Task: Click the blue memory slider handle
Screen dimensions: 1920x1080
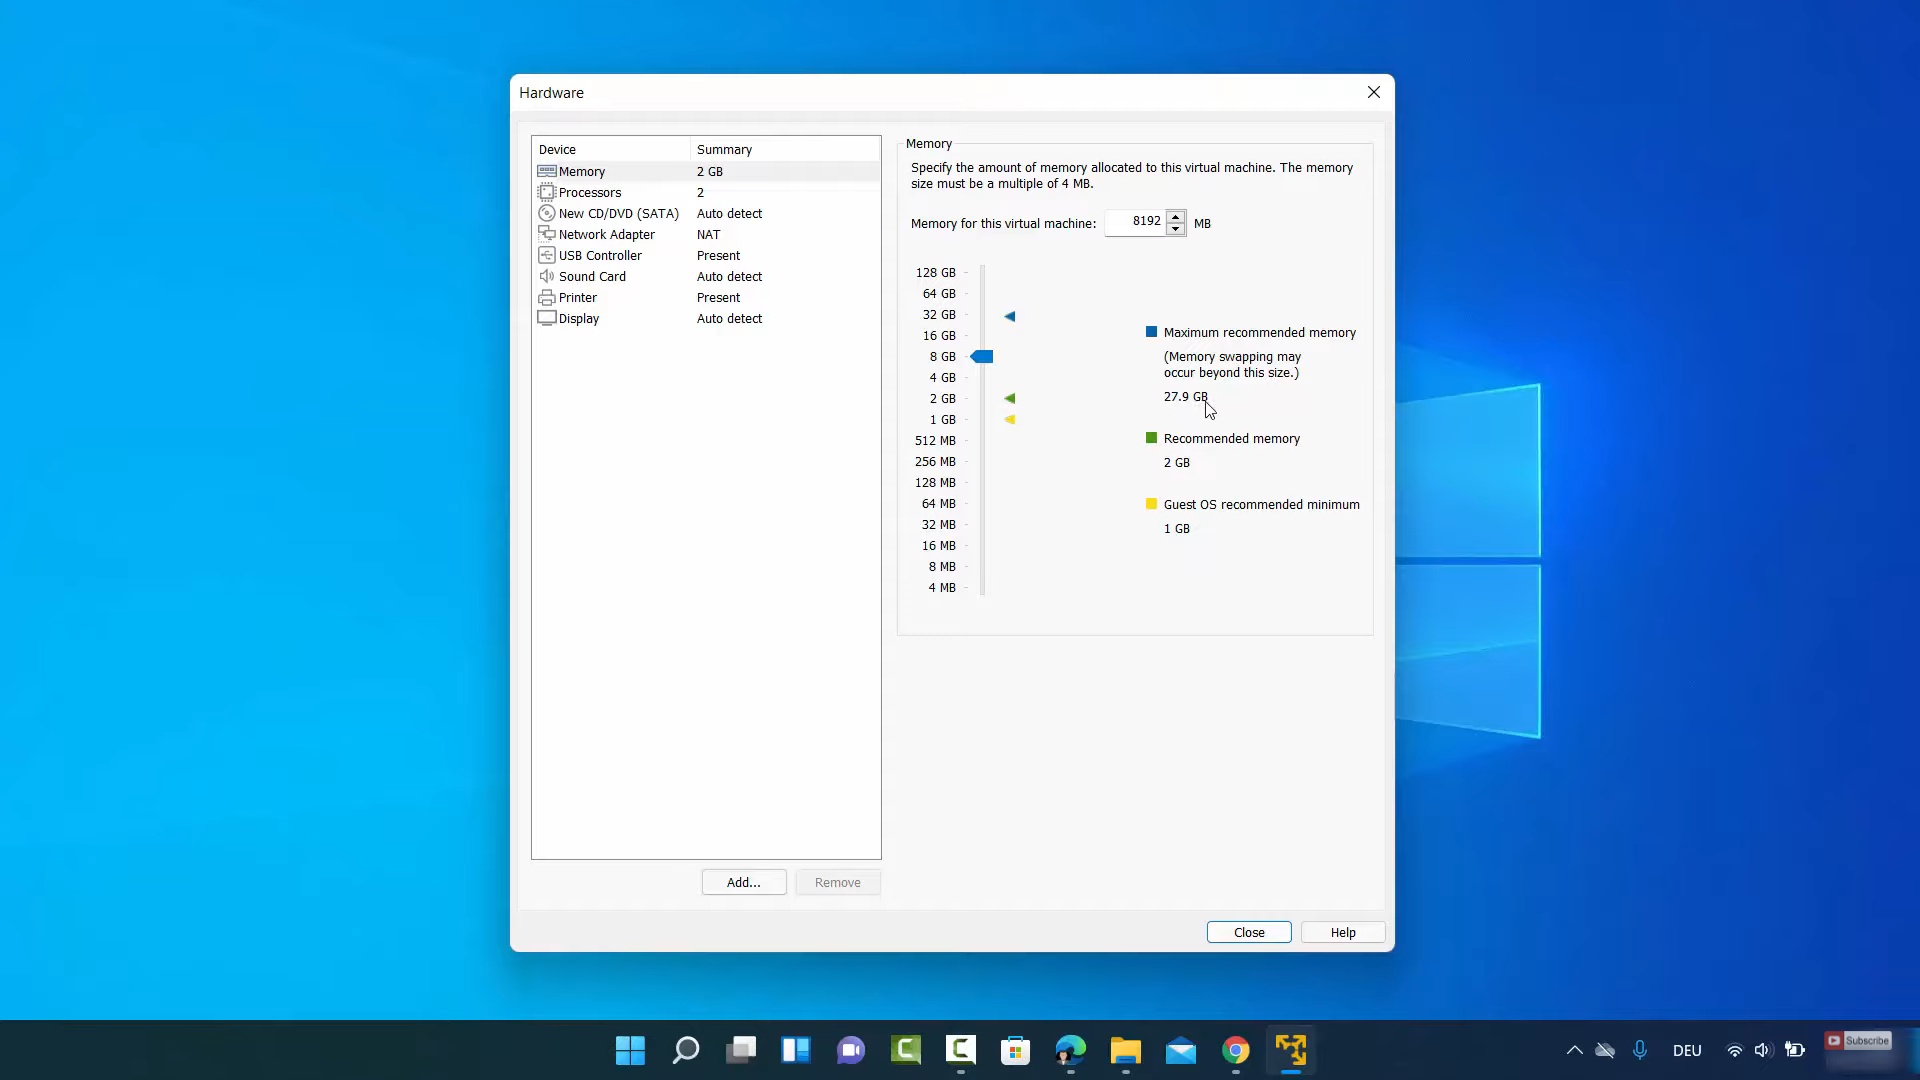Action: pyautogui.click(x=982, y=357)
